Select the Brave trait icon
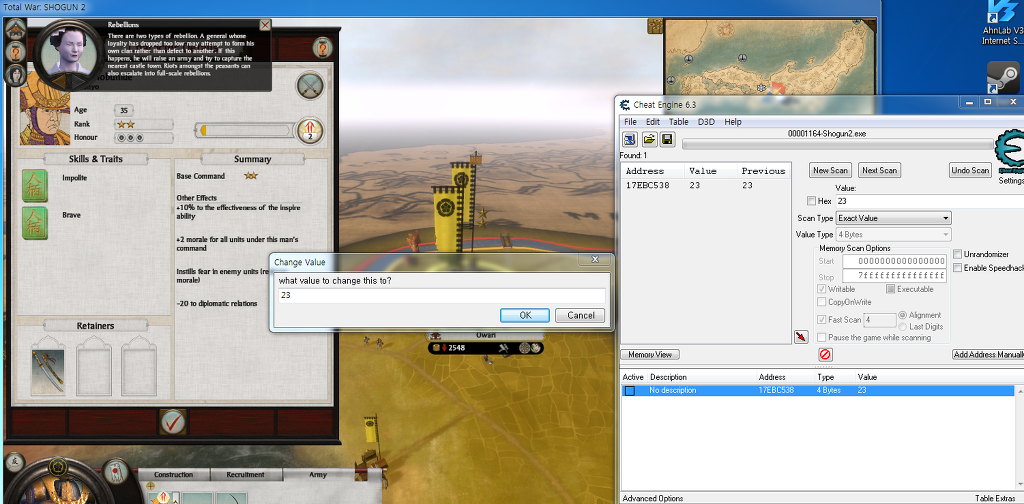The height and width of the screenshot is (504, 1024). pos(35,223)
